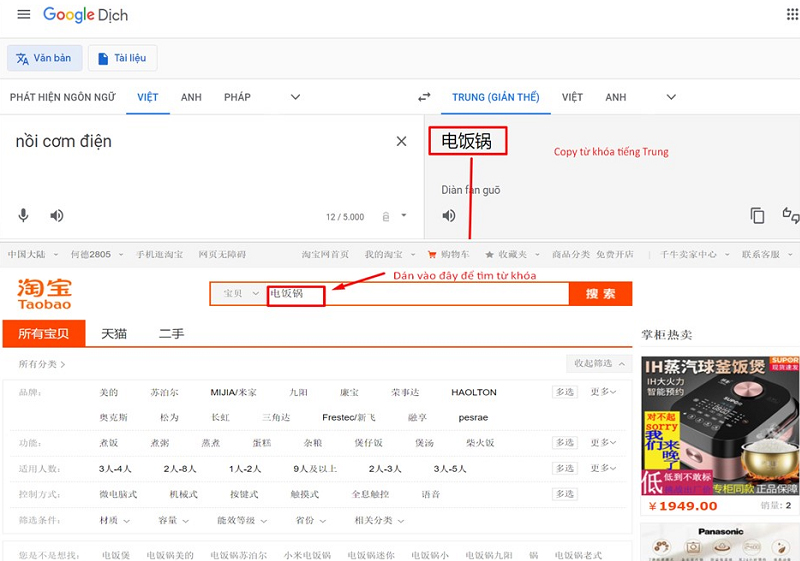Viewport: 800px width, 561px height.
Task: Expand more source languages chevron
Action: tap(295, 97)
